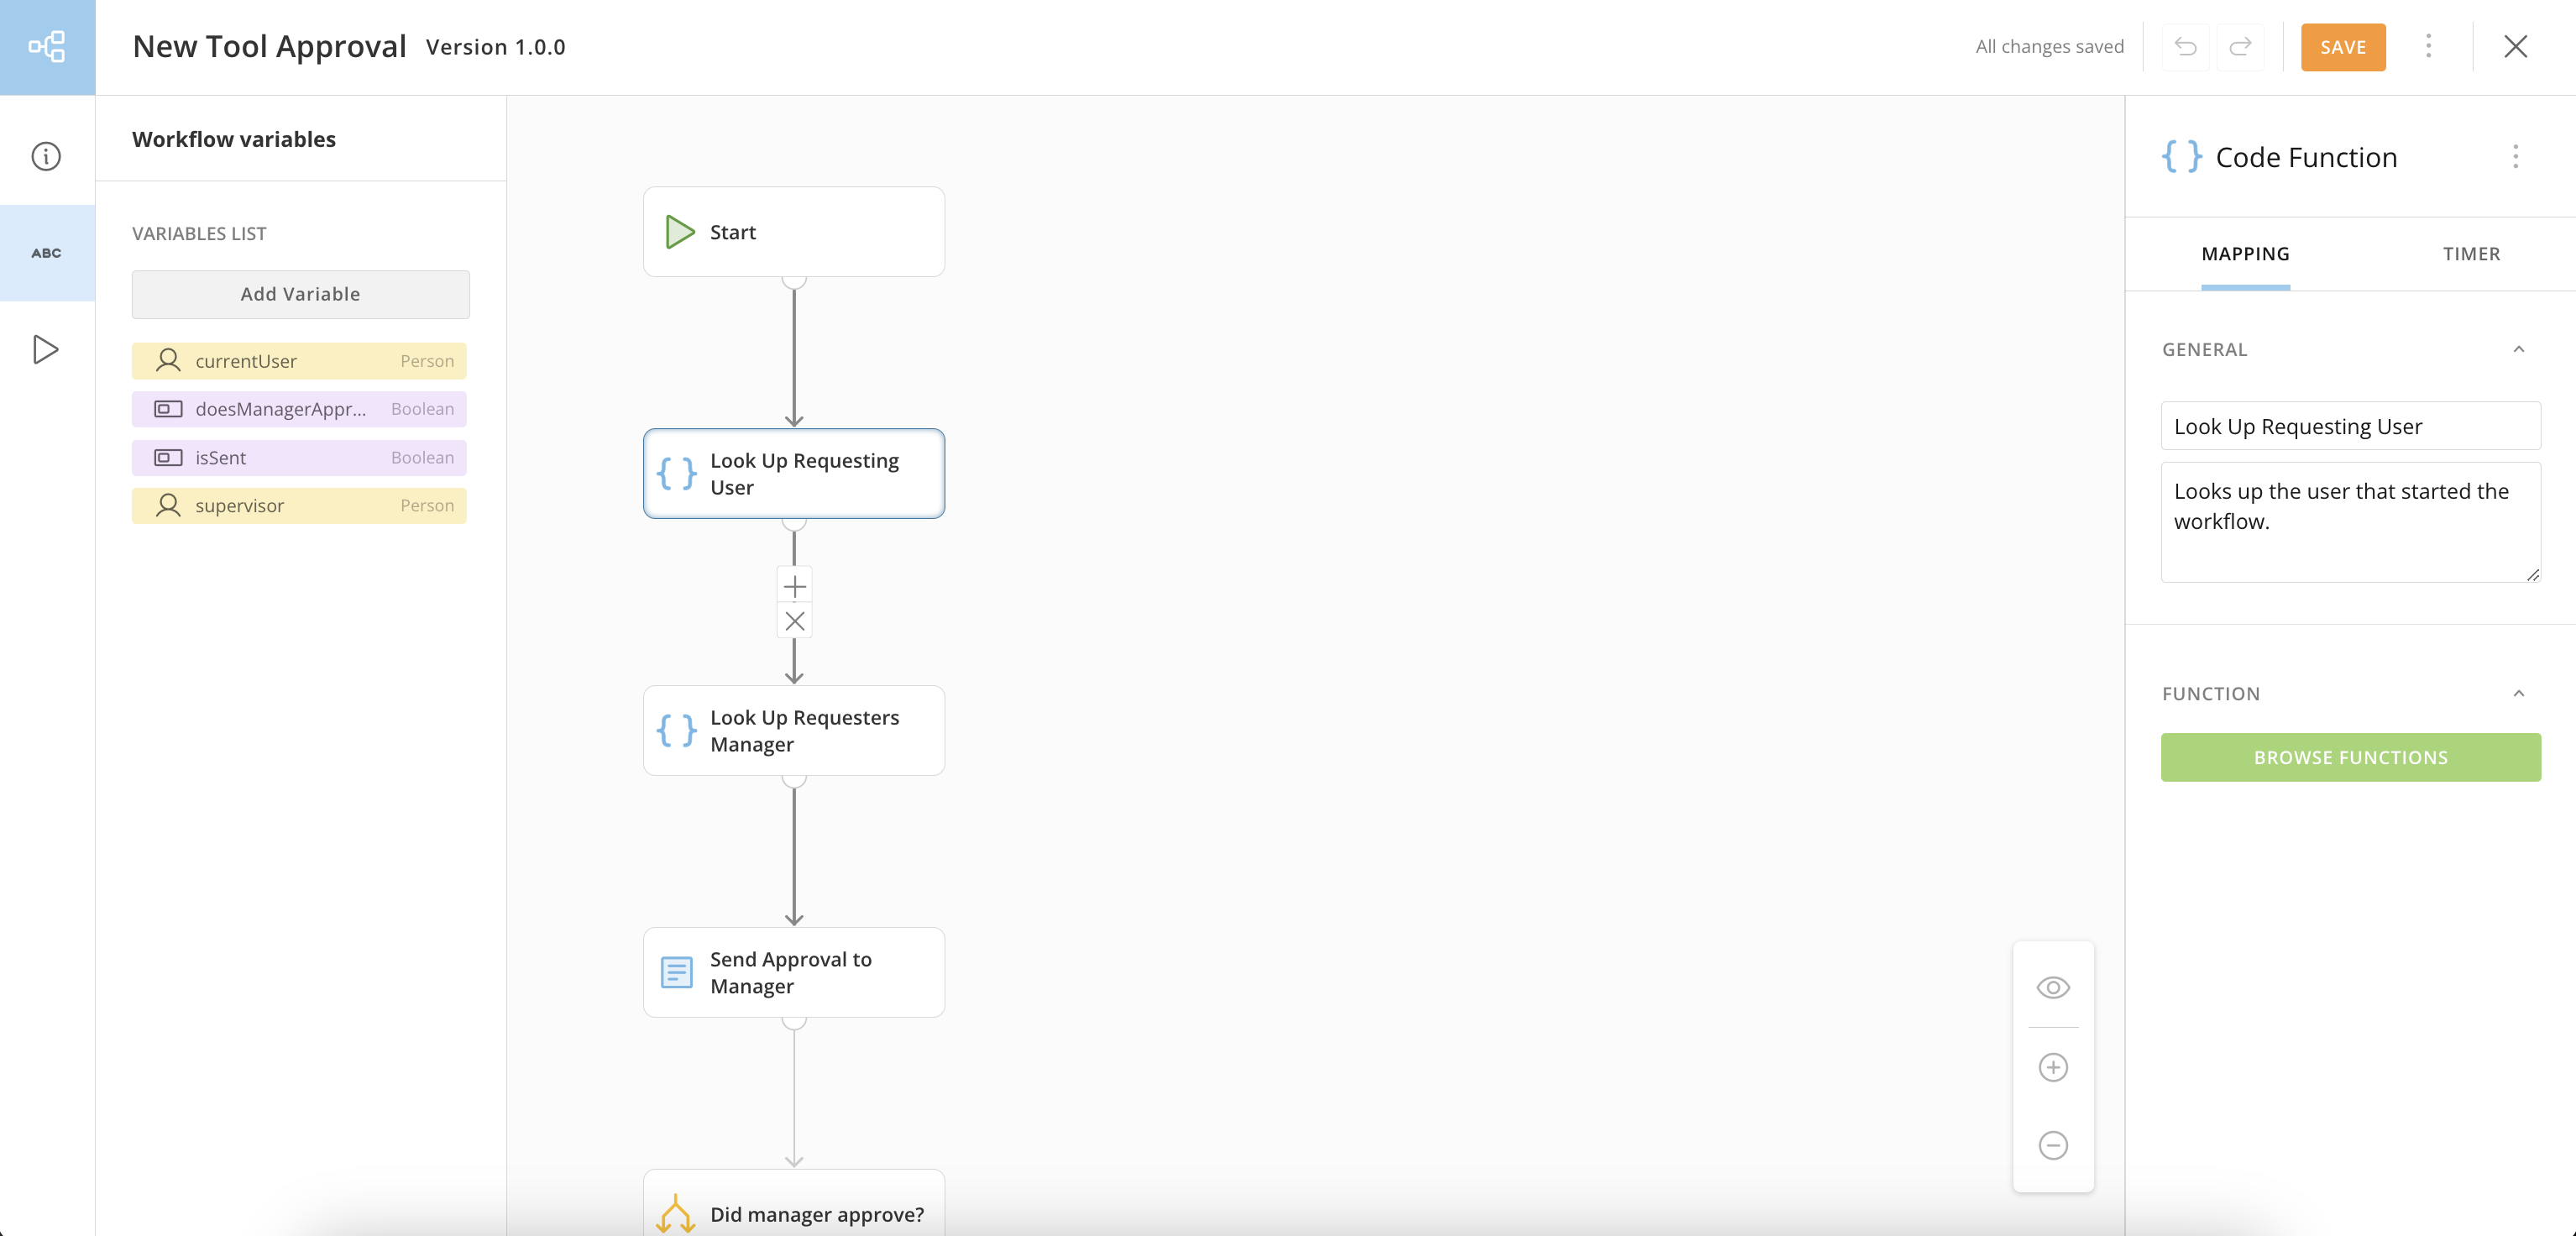Select the MAPPING tab

pos(2244,254)
